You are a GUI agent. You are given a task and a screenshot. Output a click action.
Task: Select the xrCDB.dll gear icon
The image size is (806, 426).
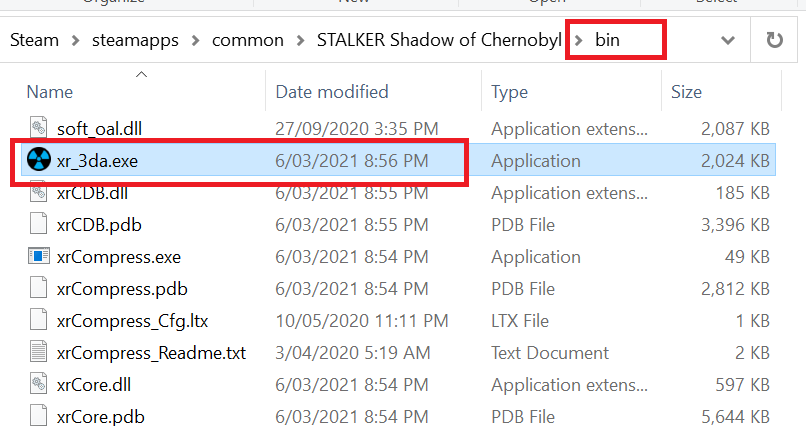pyautogui.click(x=38, y=192)
